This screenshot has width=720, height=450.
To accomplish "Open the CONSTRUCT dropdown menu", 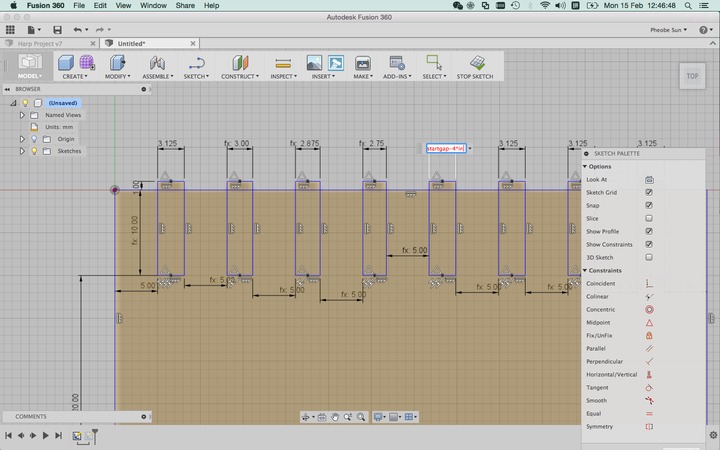I will 240,76.
